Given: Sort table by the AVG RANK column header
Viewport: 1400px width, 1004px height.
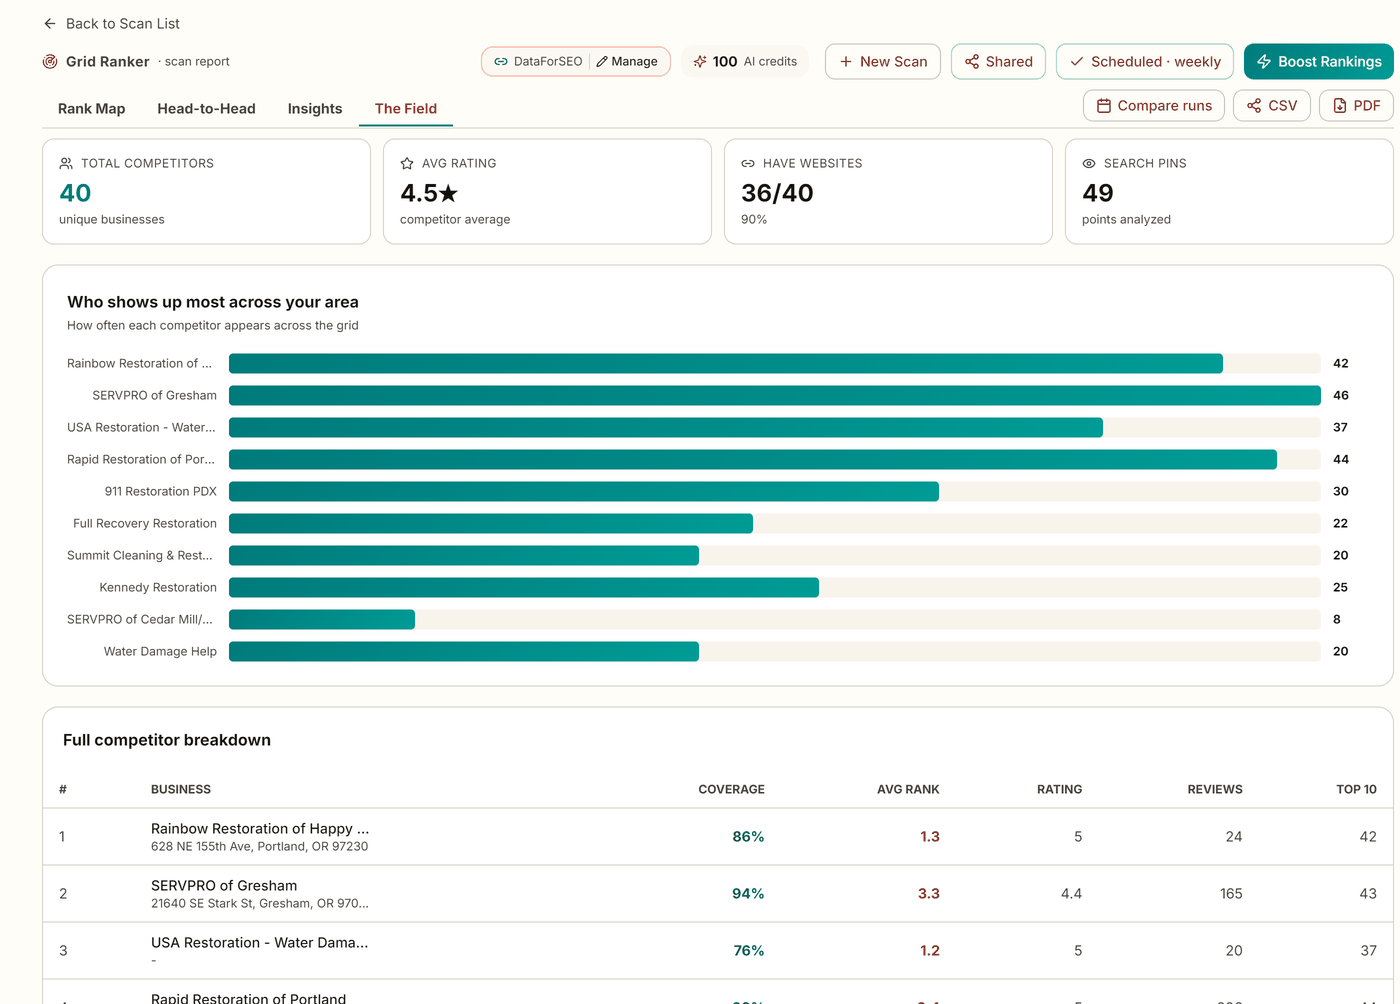Looking at the screenshot, I should tap(908, 790).
